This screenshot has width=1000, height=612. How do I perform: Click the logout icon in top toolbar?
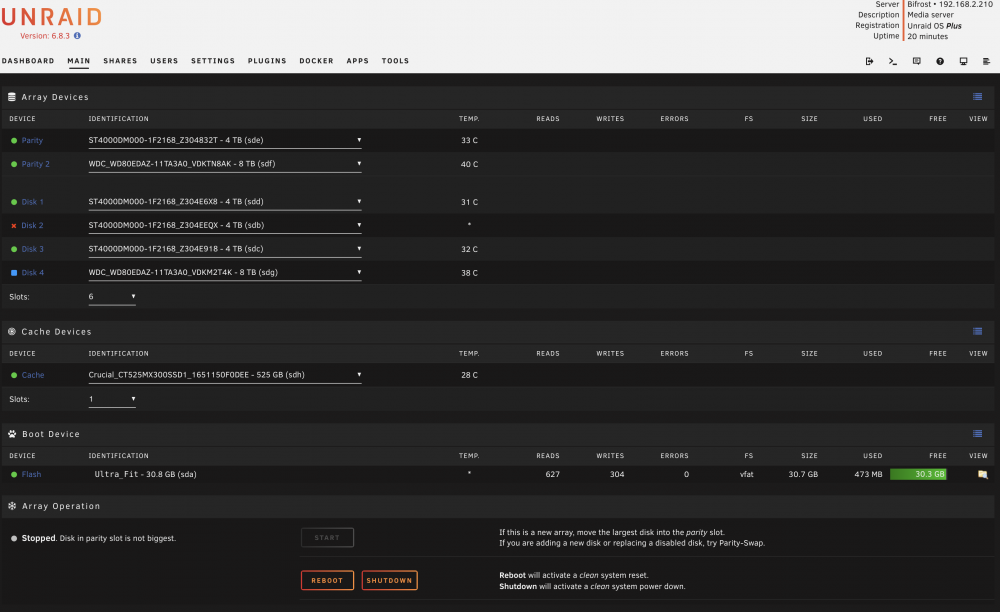tap(869, 61)
